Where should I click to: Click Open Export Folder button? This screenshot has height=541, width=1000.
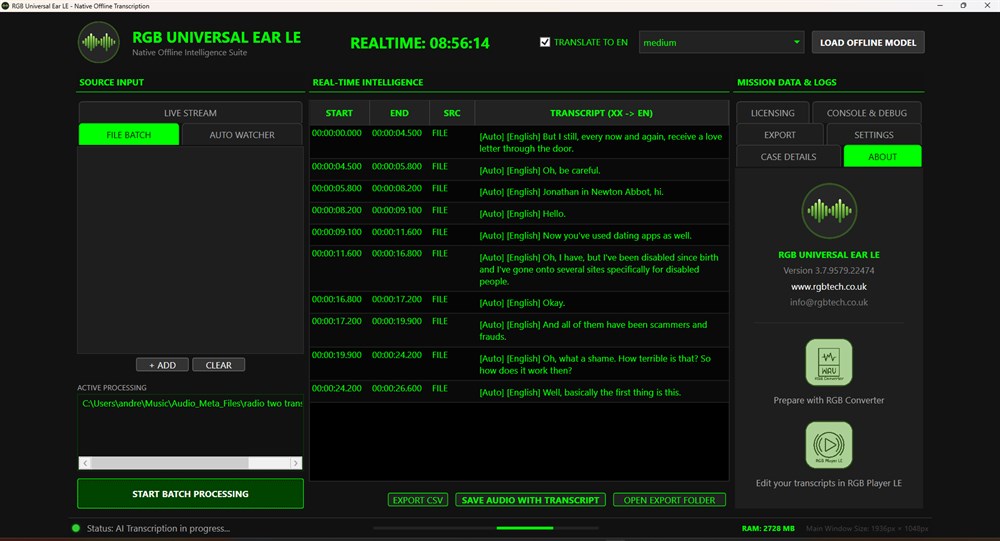[669, 500]
